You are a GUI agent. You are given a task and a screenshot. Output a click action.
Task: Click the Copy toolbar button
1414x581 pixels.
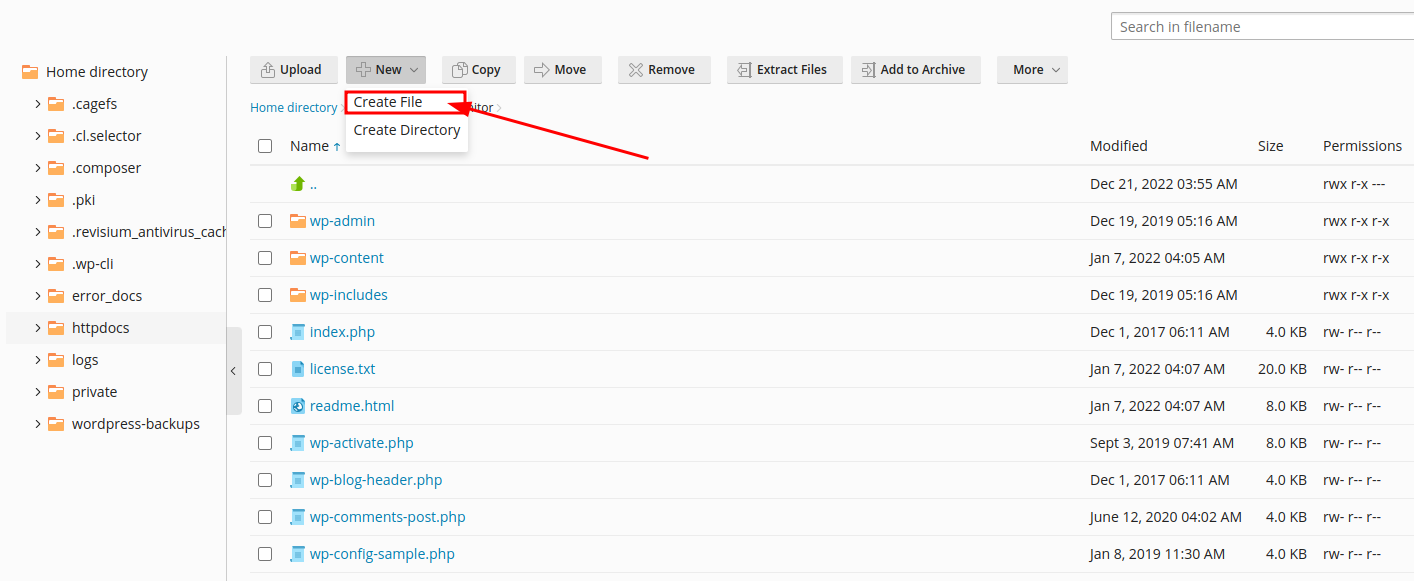tap(478, 70)
